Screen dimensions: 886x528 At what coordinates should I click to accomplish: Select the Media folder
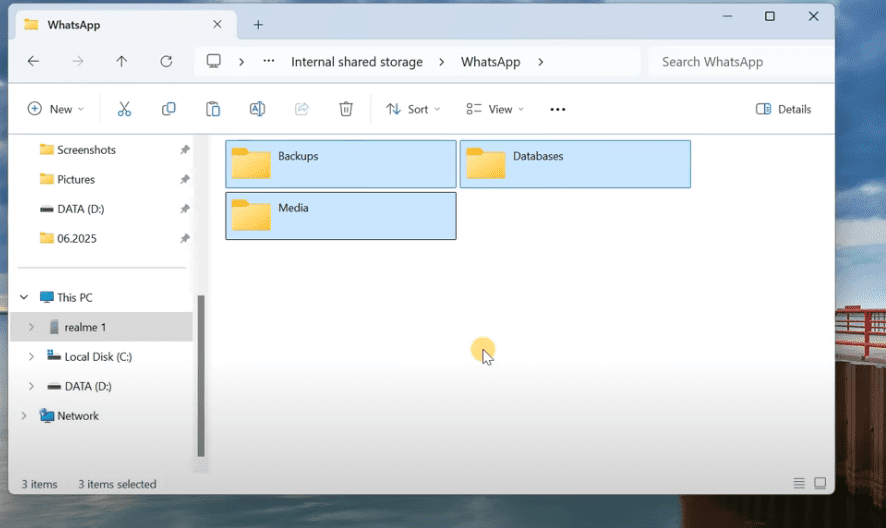click(x=340, y=216)
